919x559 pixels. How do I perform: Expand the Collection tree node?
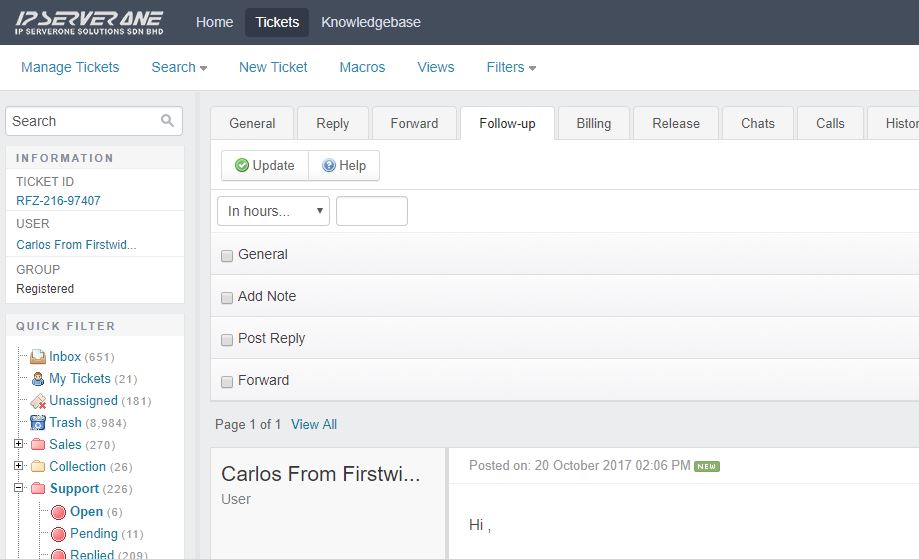18,466
